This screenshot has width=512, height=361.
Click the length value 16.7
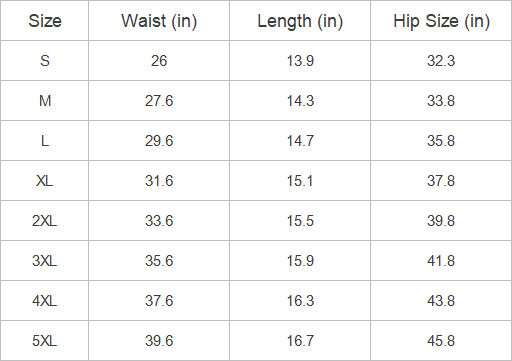point(300,341)
